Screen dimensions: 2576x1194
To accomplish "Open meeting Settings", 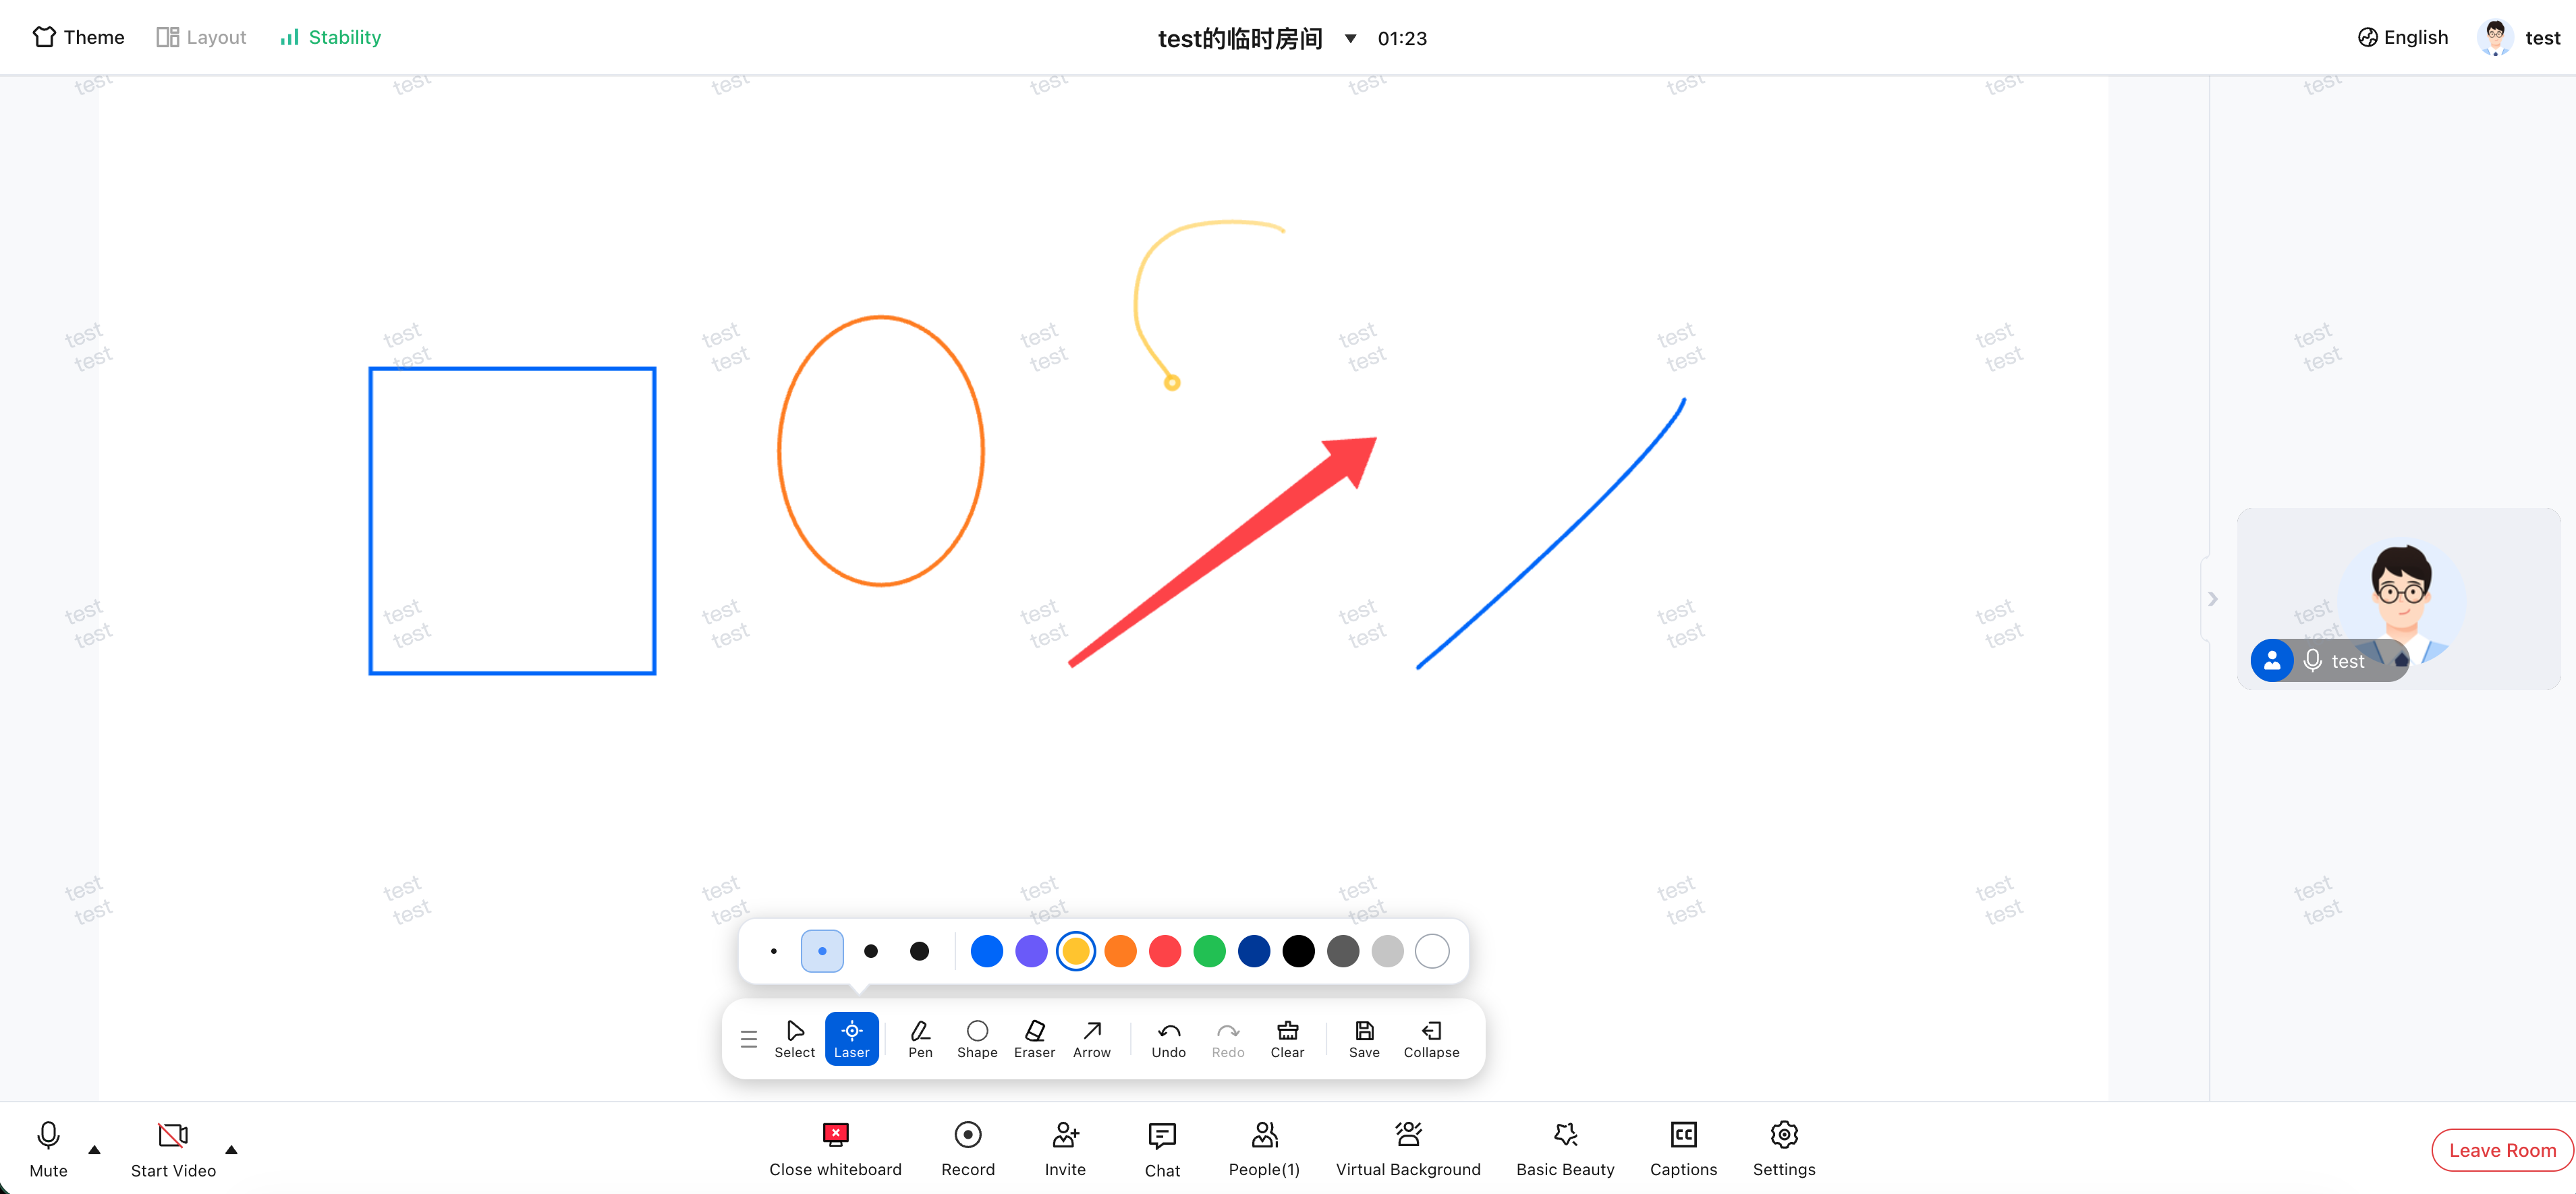I will 1784,1148.
